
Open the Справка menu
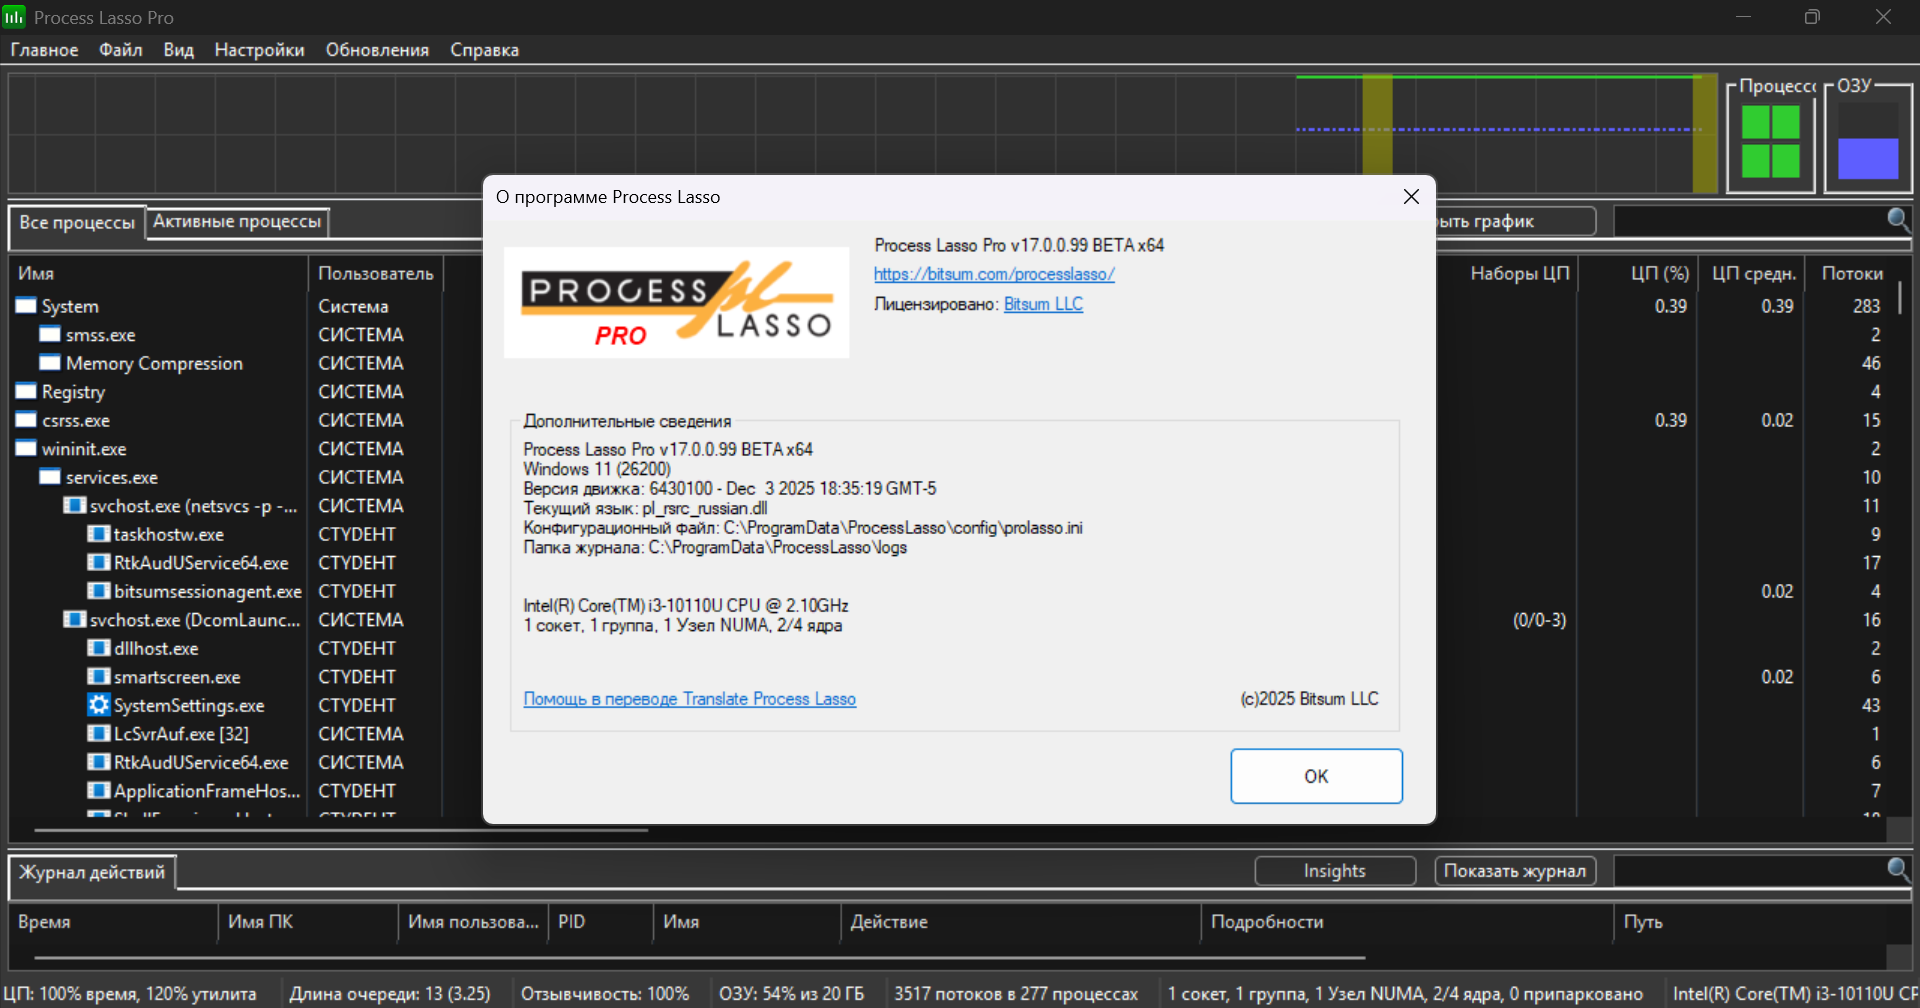coord(484,50)
